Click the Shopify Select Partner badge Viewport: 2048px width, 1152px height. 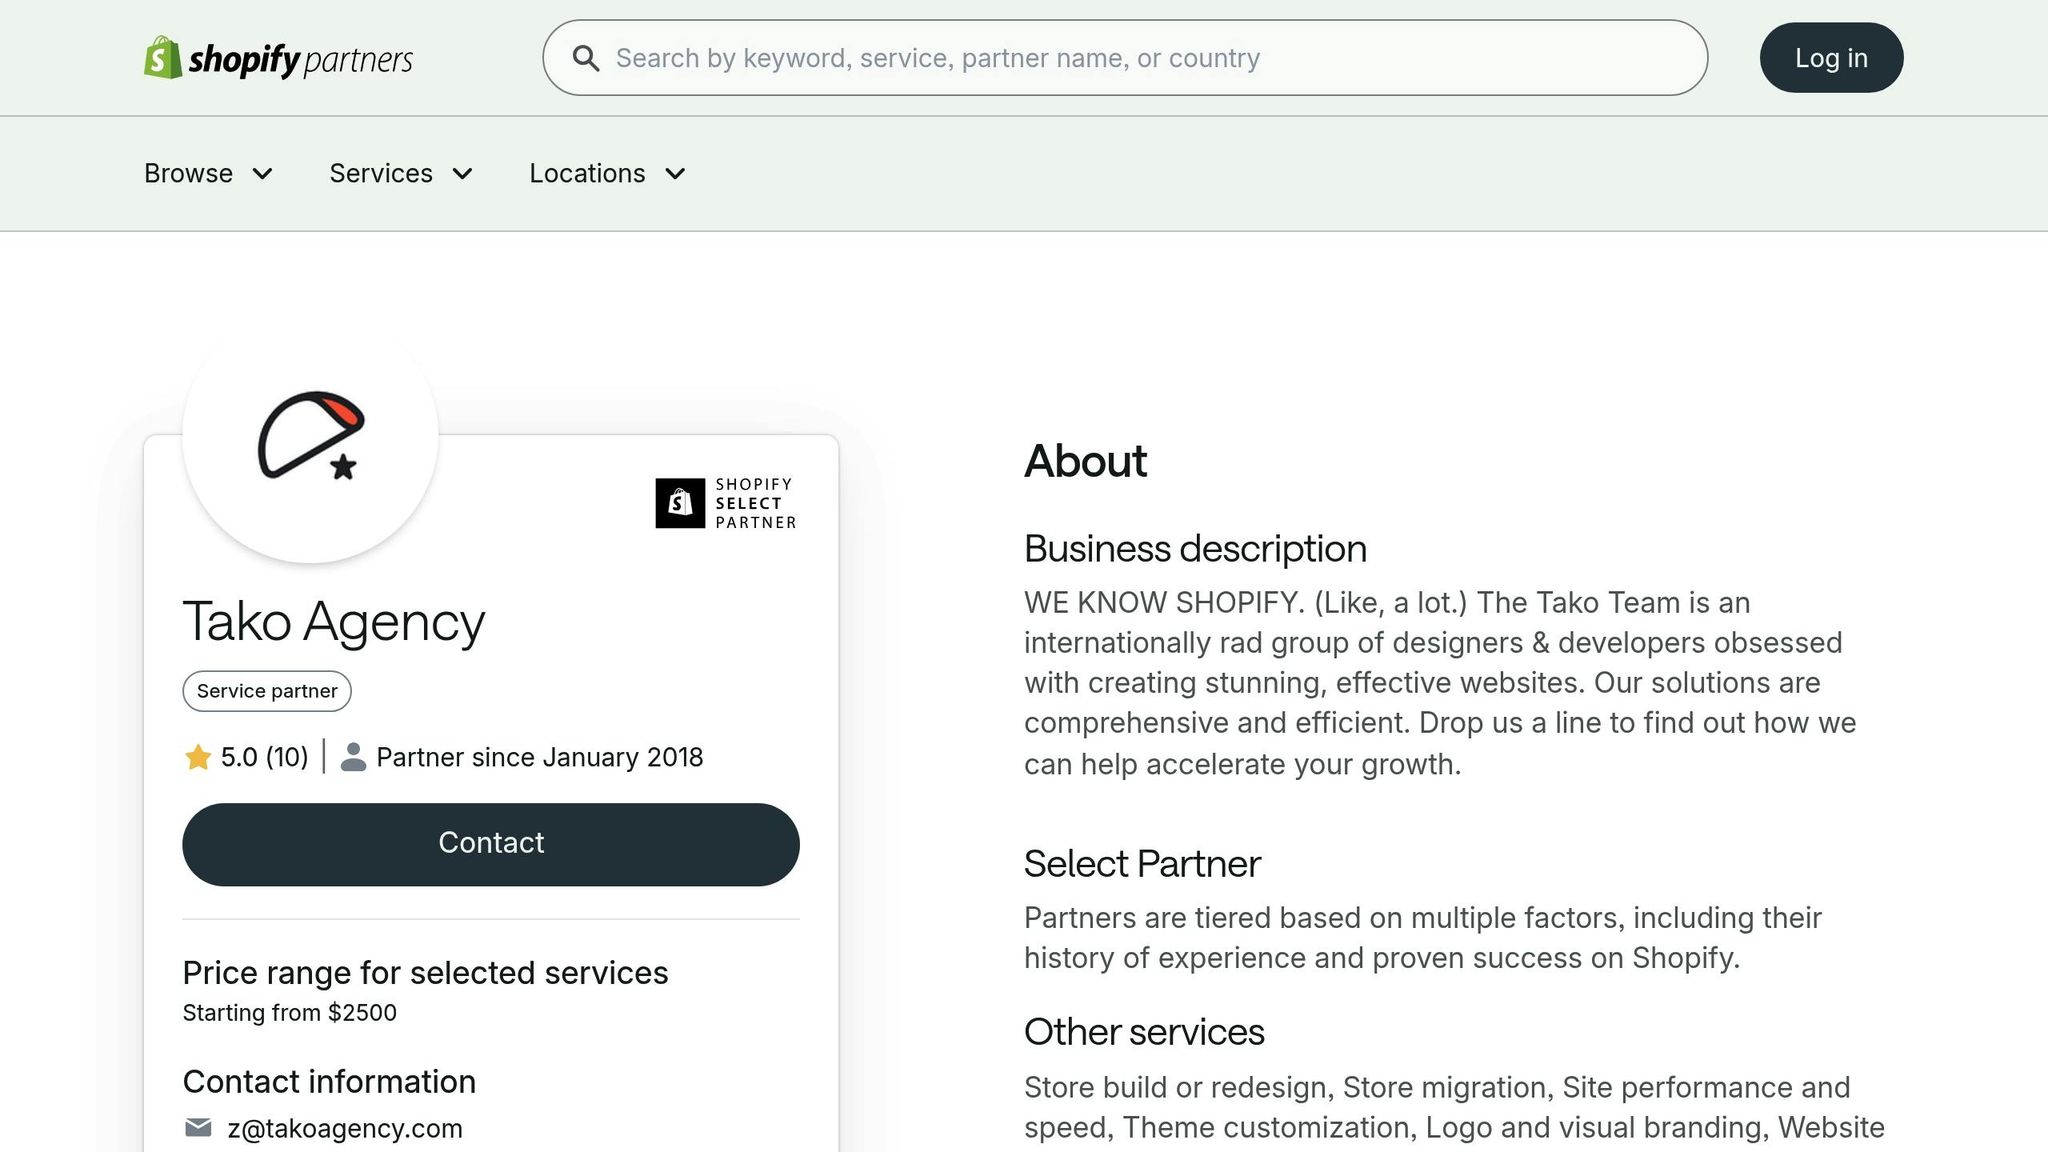click(x=726, y=503)
